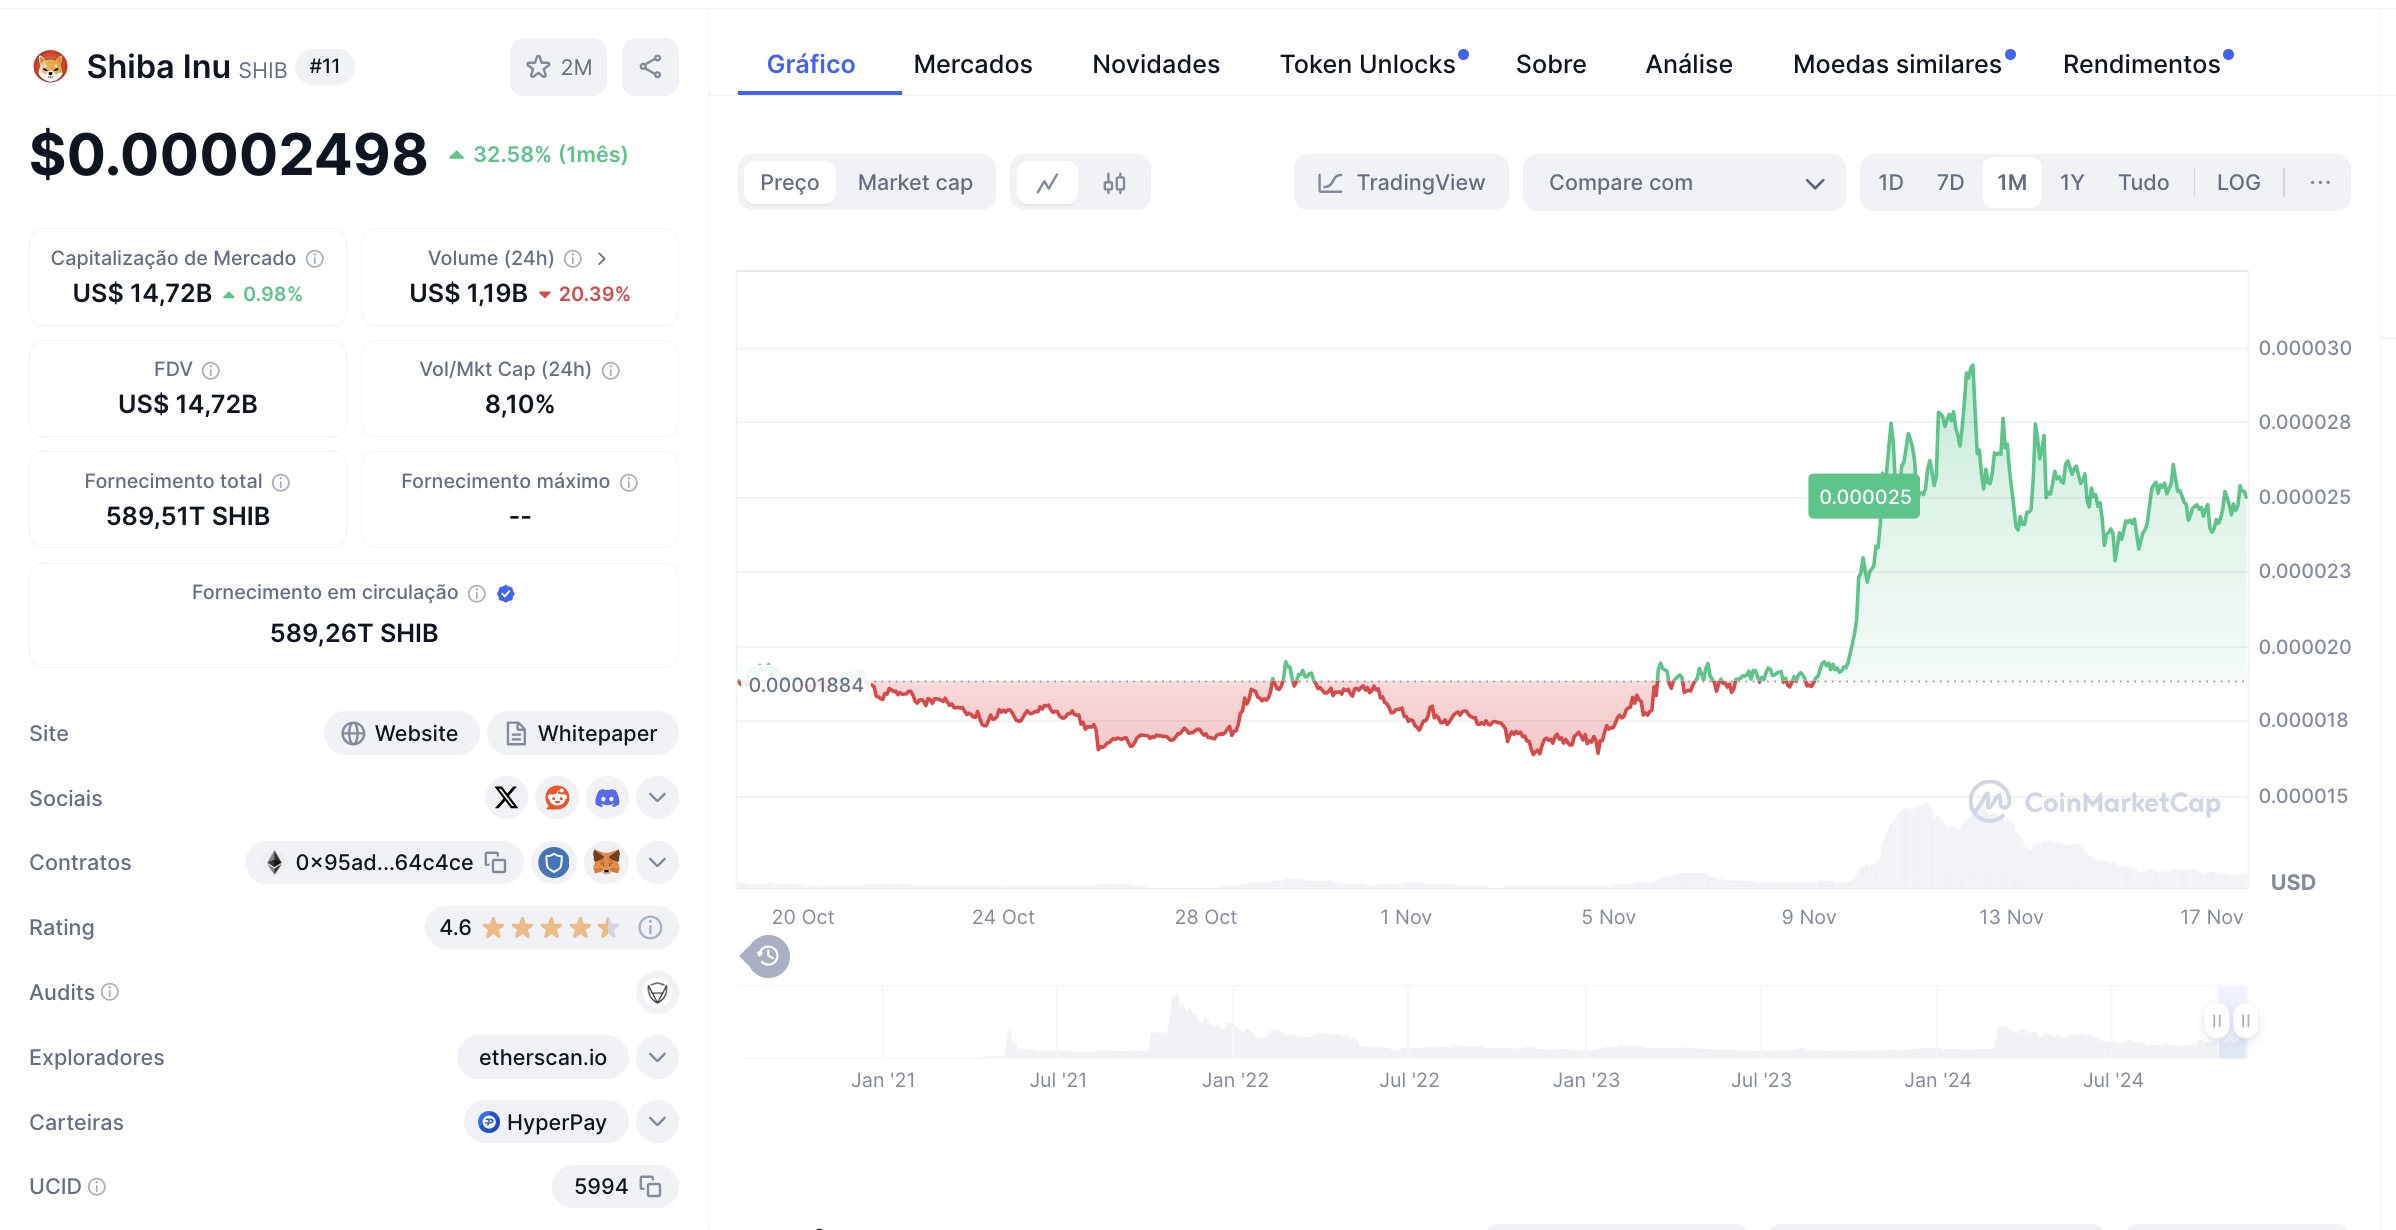This screenshot has width=2396, height=1230.
Task: Open the Moedas similares tab
Action: click(1898, 65)
